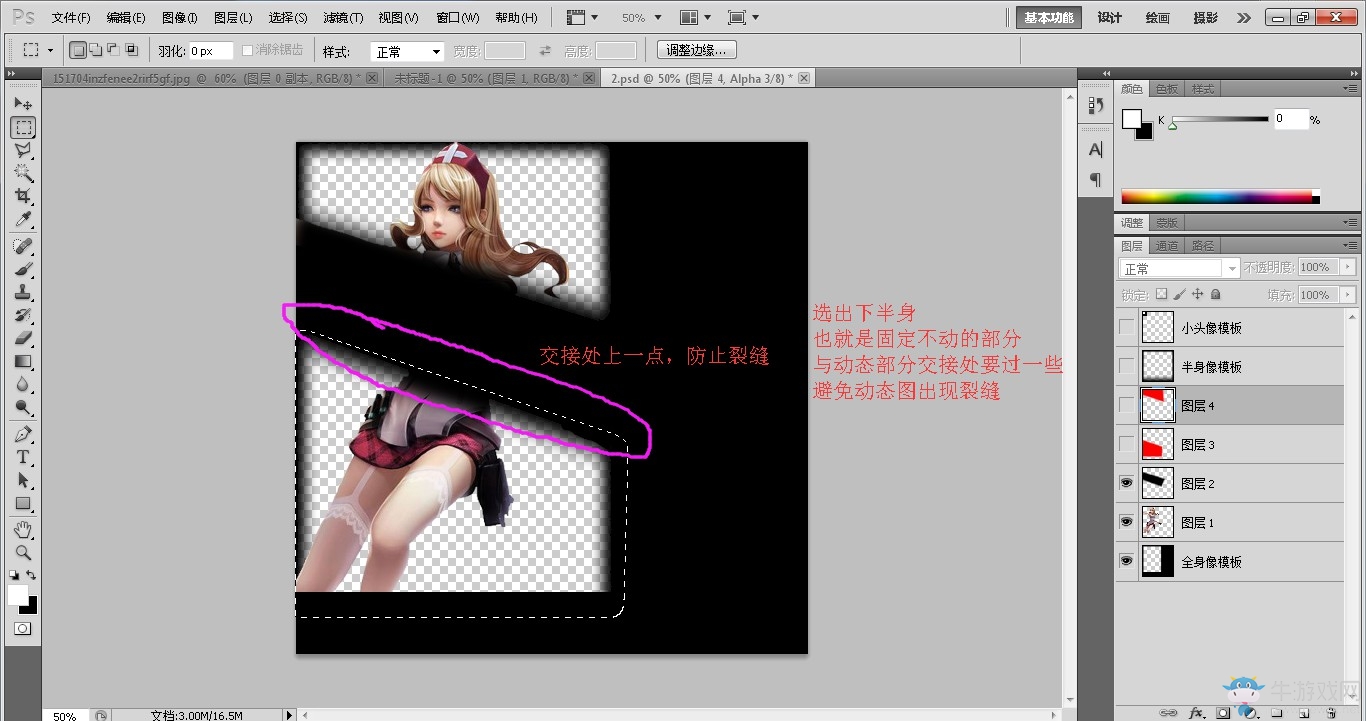Click the 调整边缘... button

click(x=696, y=50)
